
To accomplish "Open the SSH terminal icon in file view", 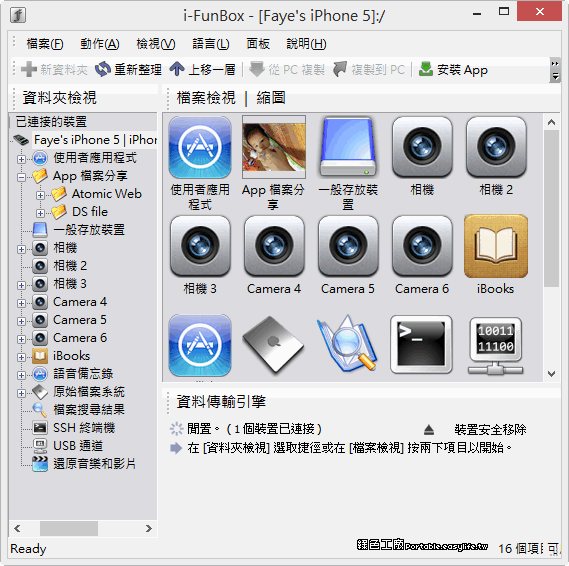I will (x=421, y=345).
